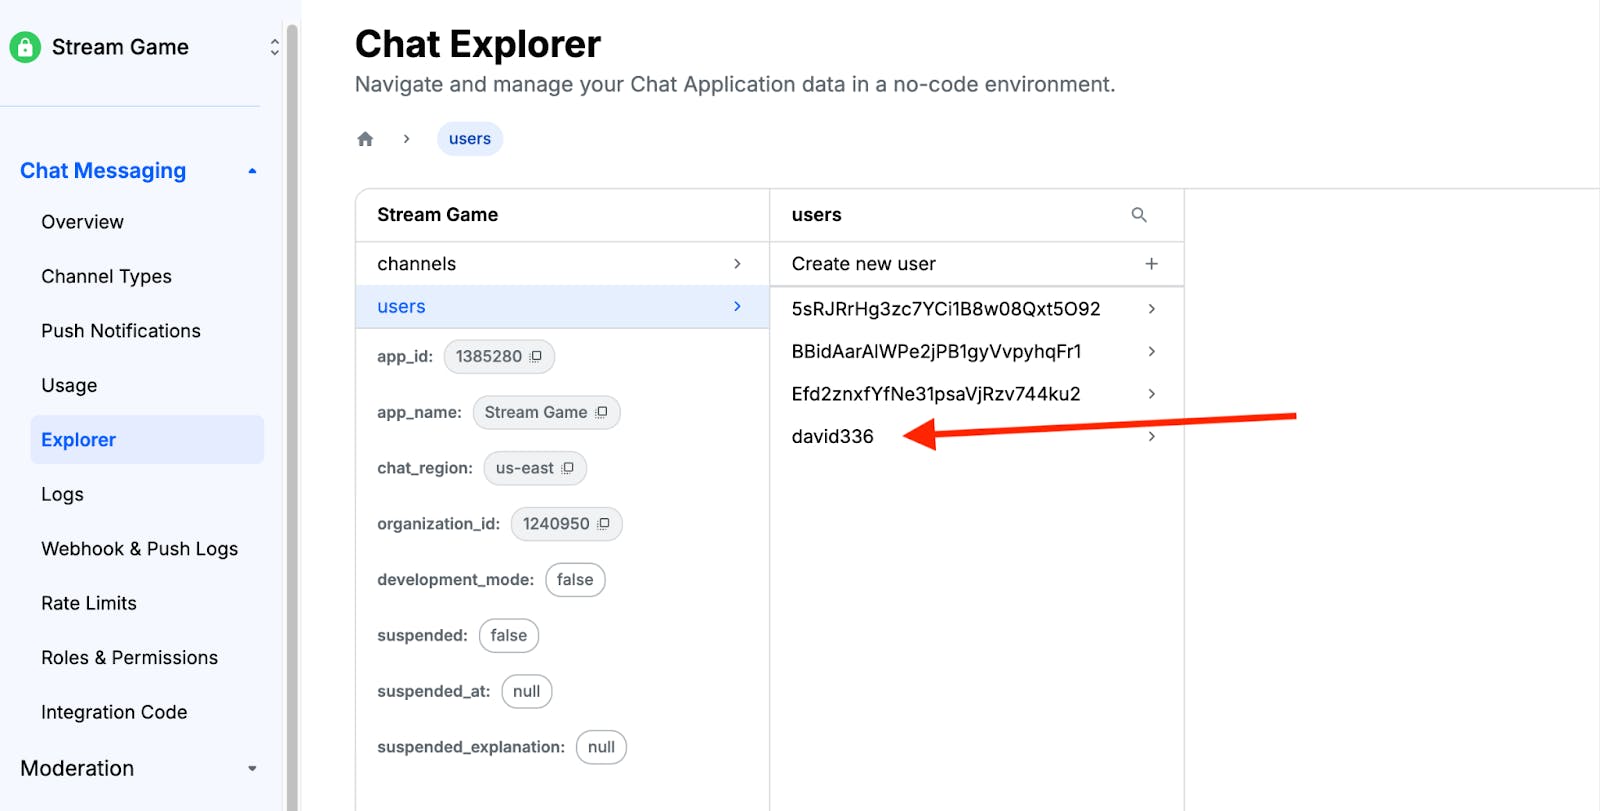Copy the app_name Stream Game value

click(601, 412)
